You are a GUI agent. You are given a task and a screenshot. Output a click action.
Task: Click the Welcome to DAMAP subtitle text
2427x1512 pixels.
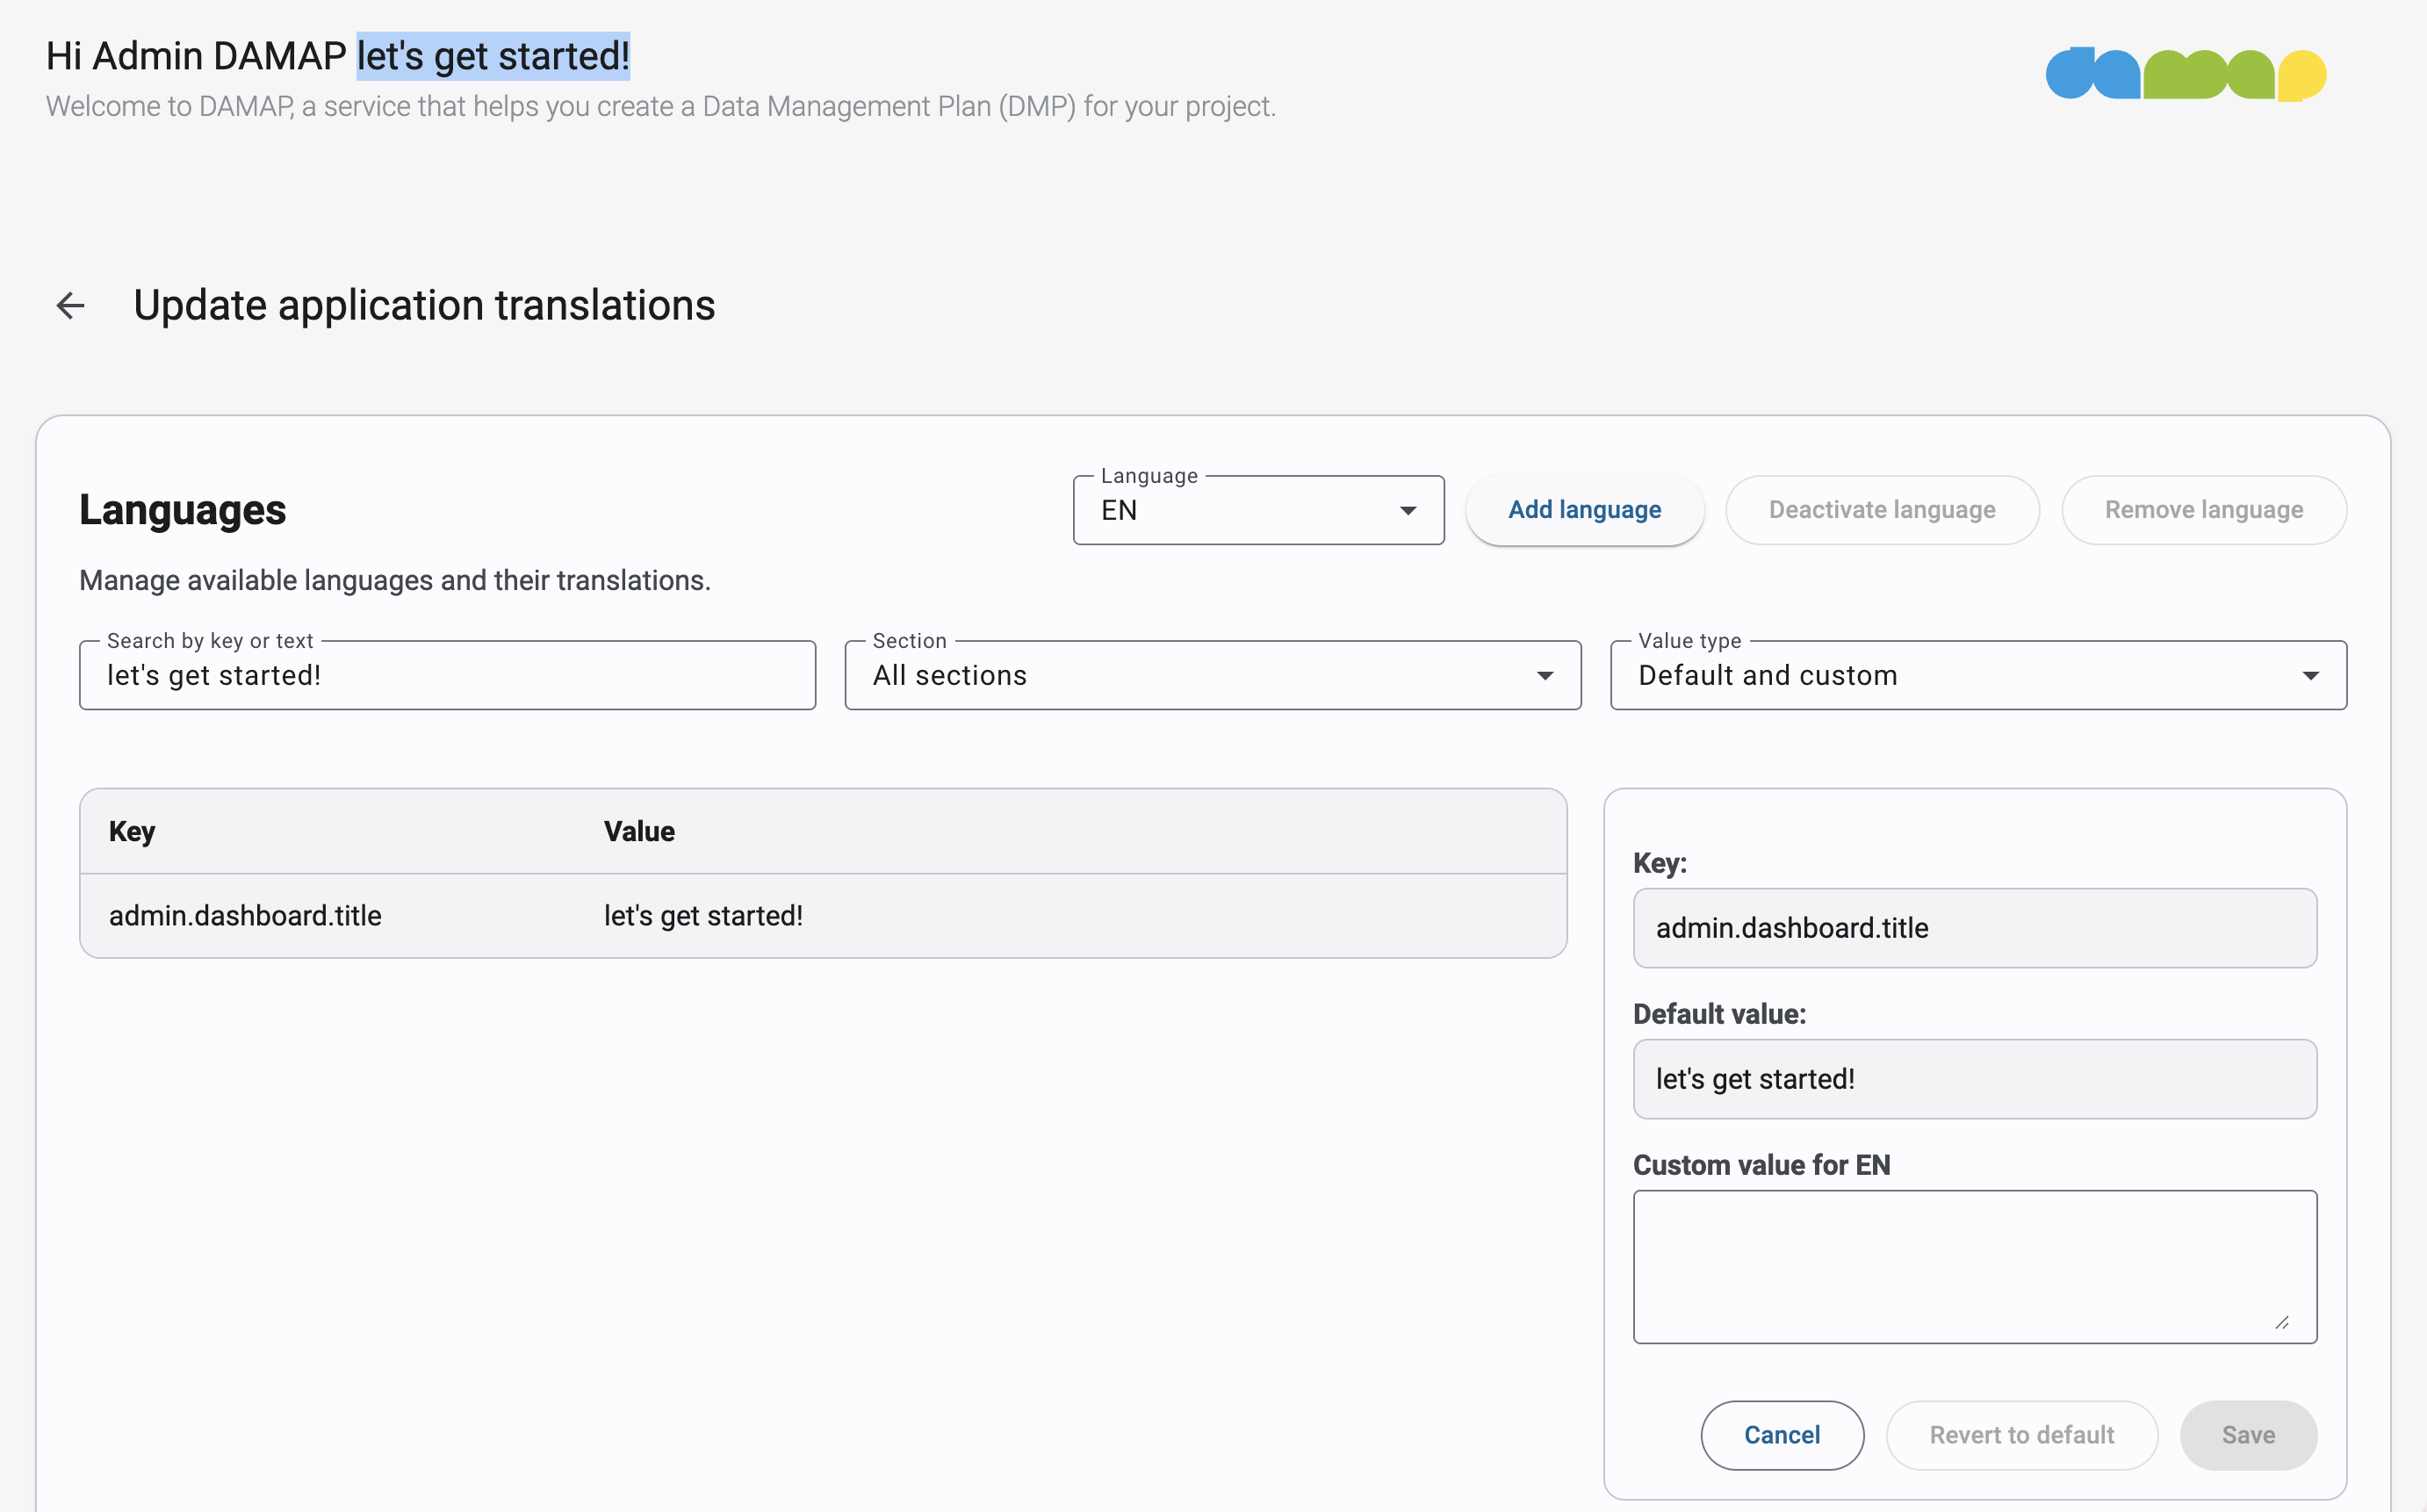point(660,106)
